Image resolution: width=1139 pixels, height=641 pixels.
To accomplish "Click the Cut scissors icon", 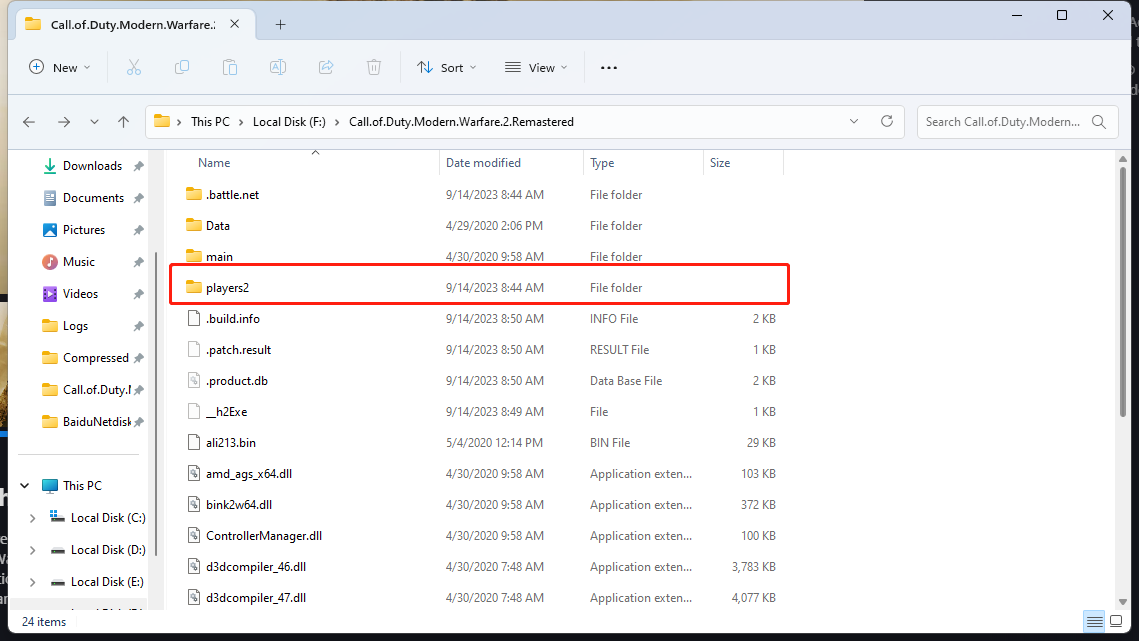I will click(134, 68).
